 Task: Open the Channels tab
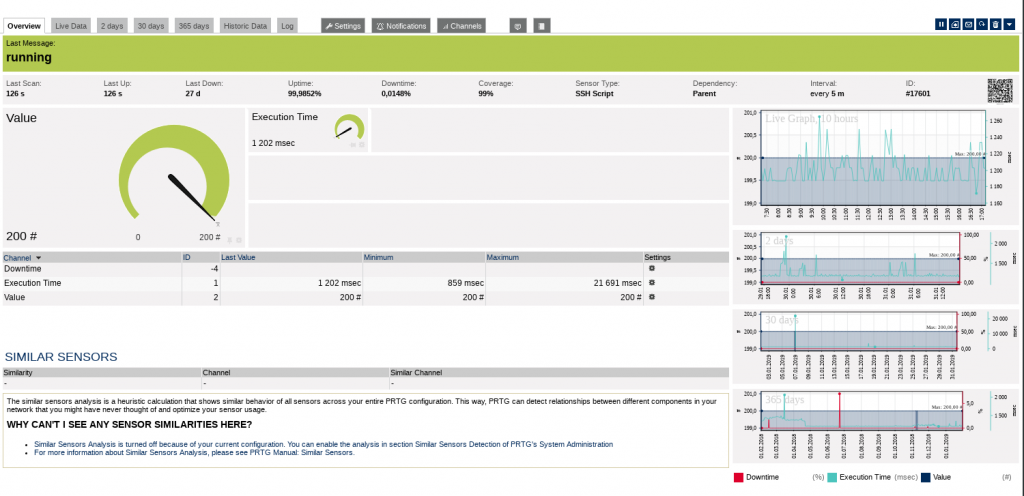tap(462, 26)
